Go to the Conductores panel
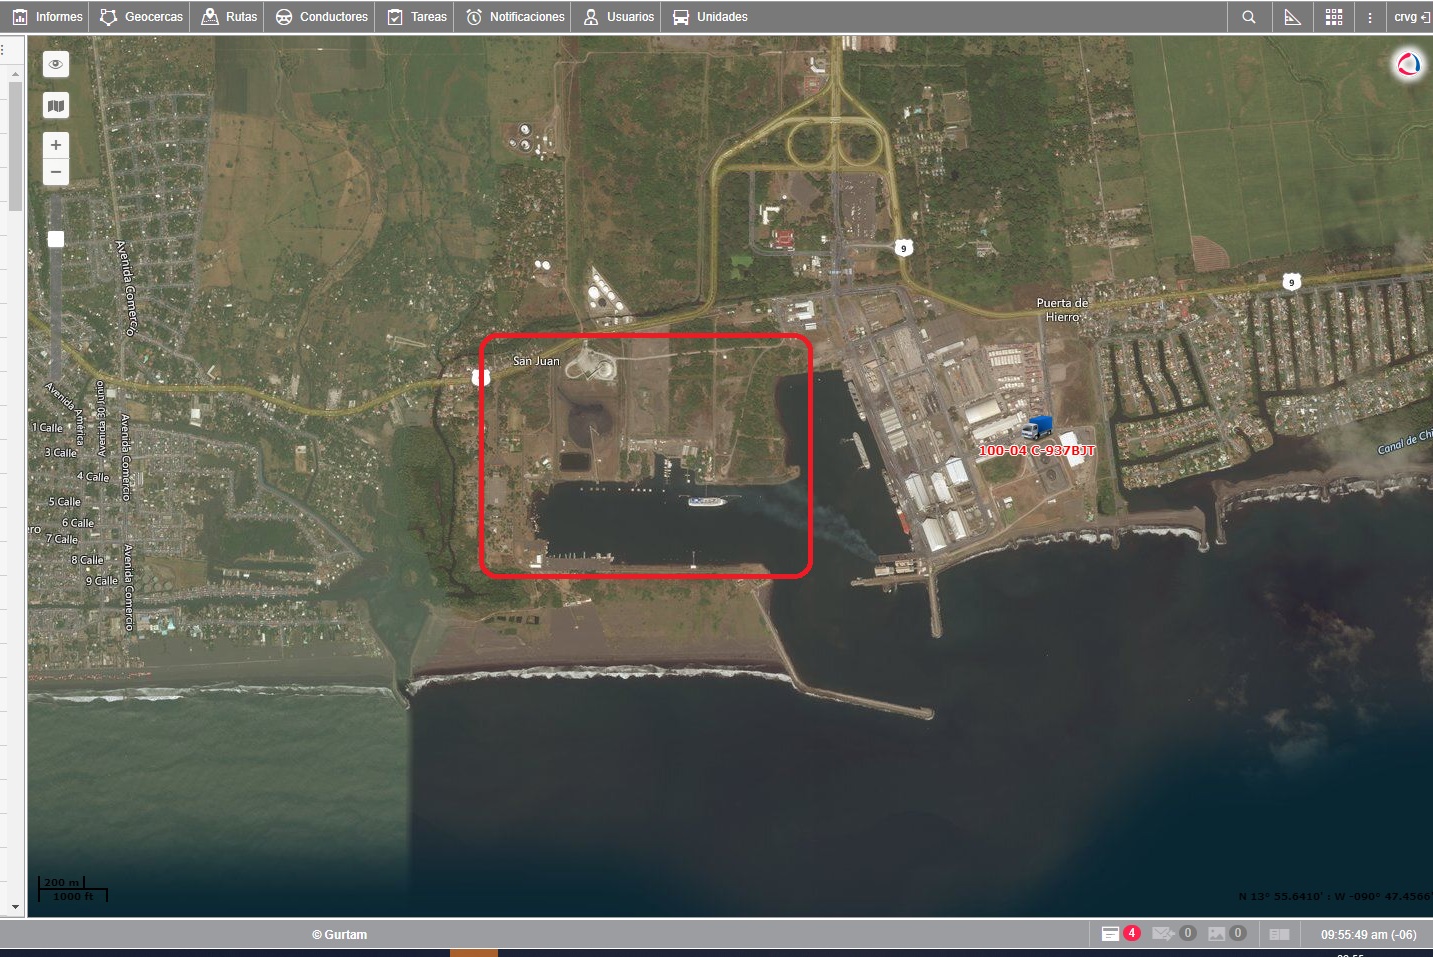This screenshot has width=1433, height=957. tap(322, 17)
